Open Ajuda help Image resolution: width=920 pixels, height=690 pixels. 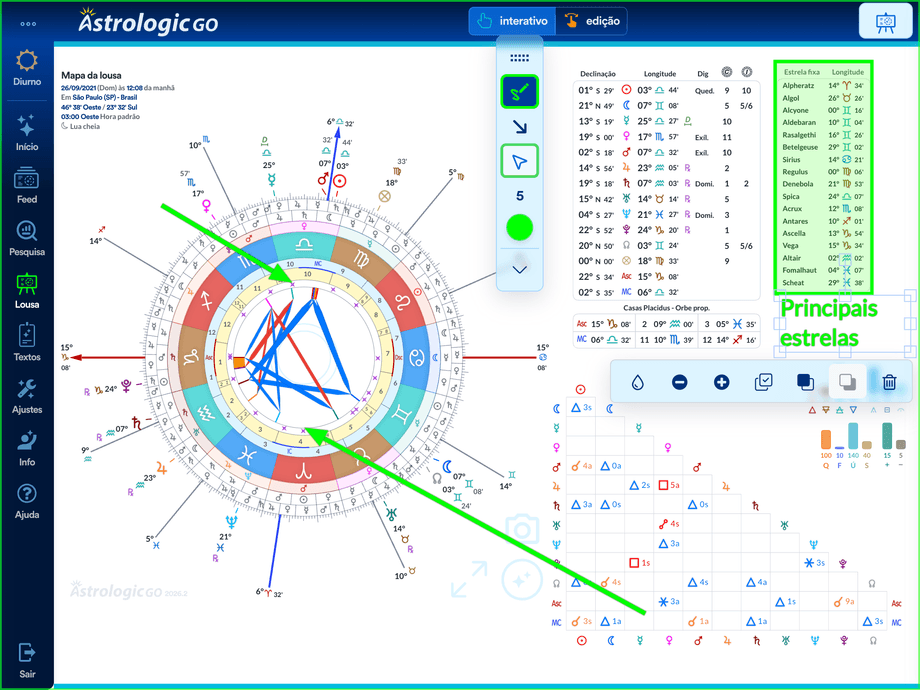[27, 501]
